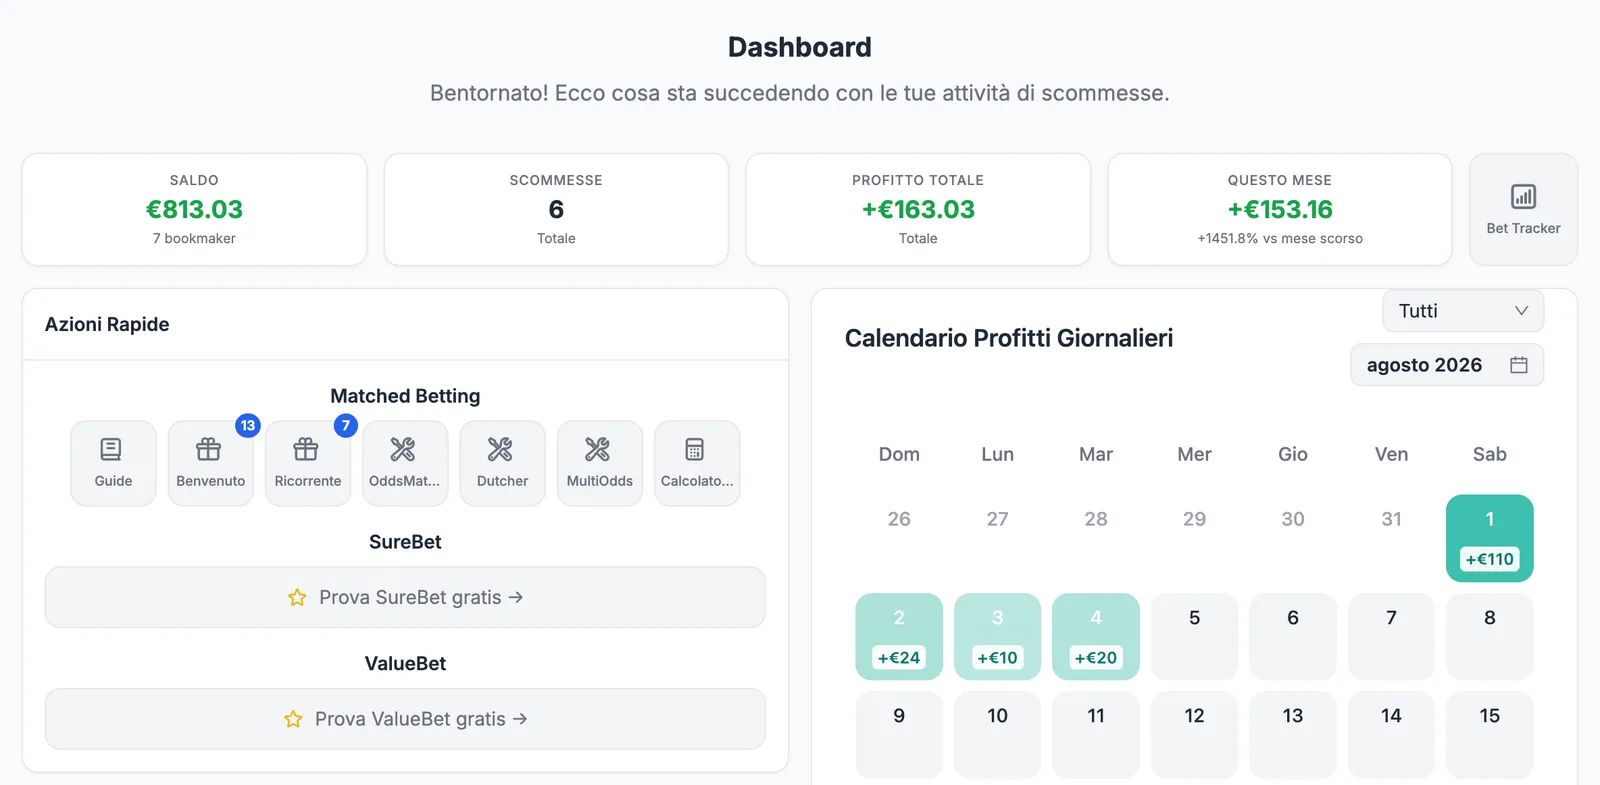Click the star icon on Prova ValueBet
This screenshot has width=1600, height=785.
(x=293, y=719)
